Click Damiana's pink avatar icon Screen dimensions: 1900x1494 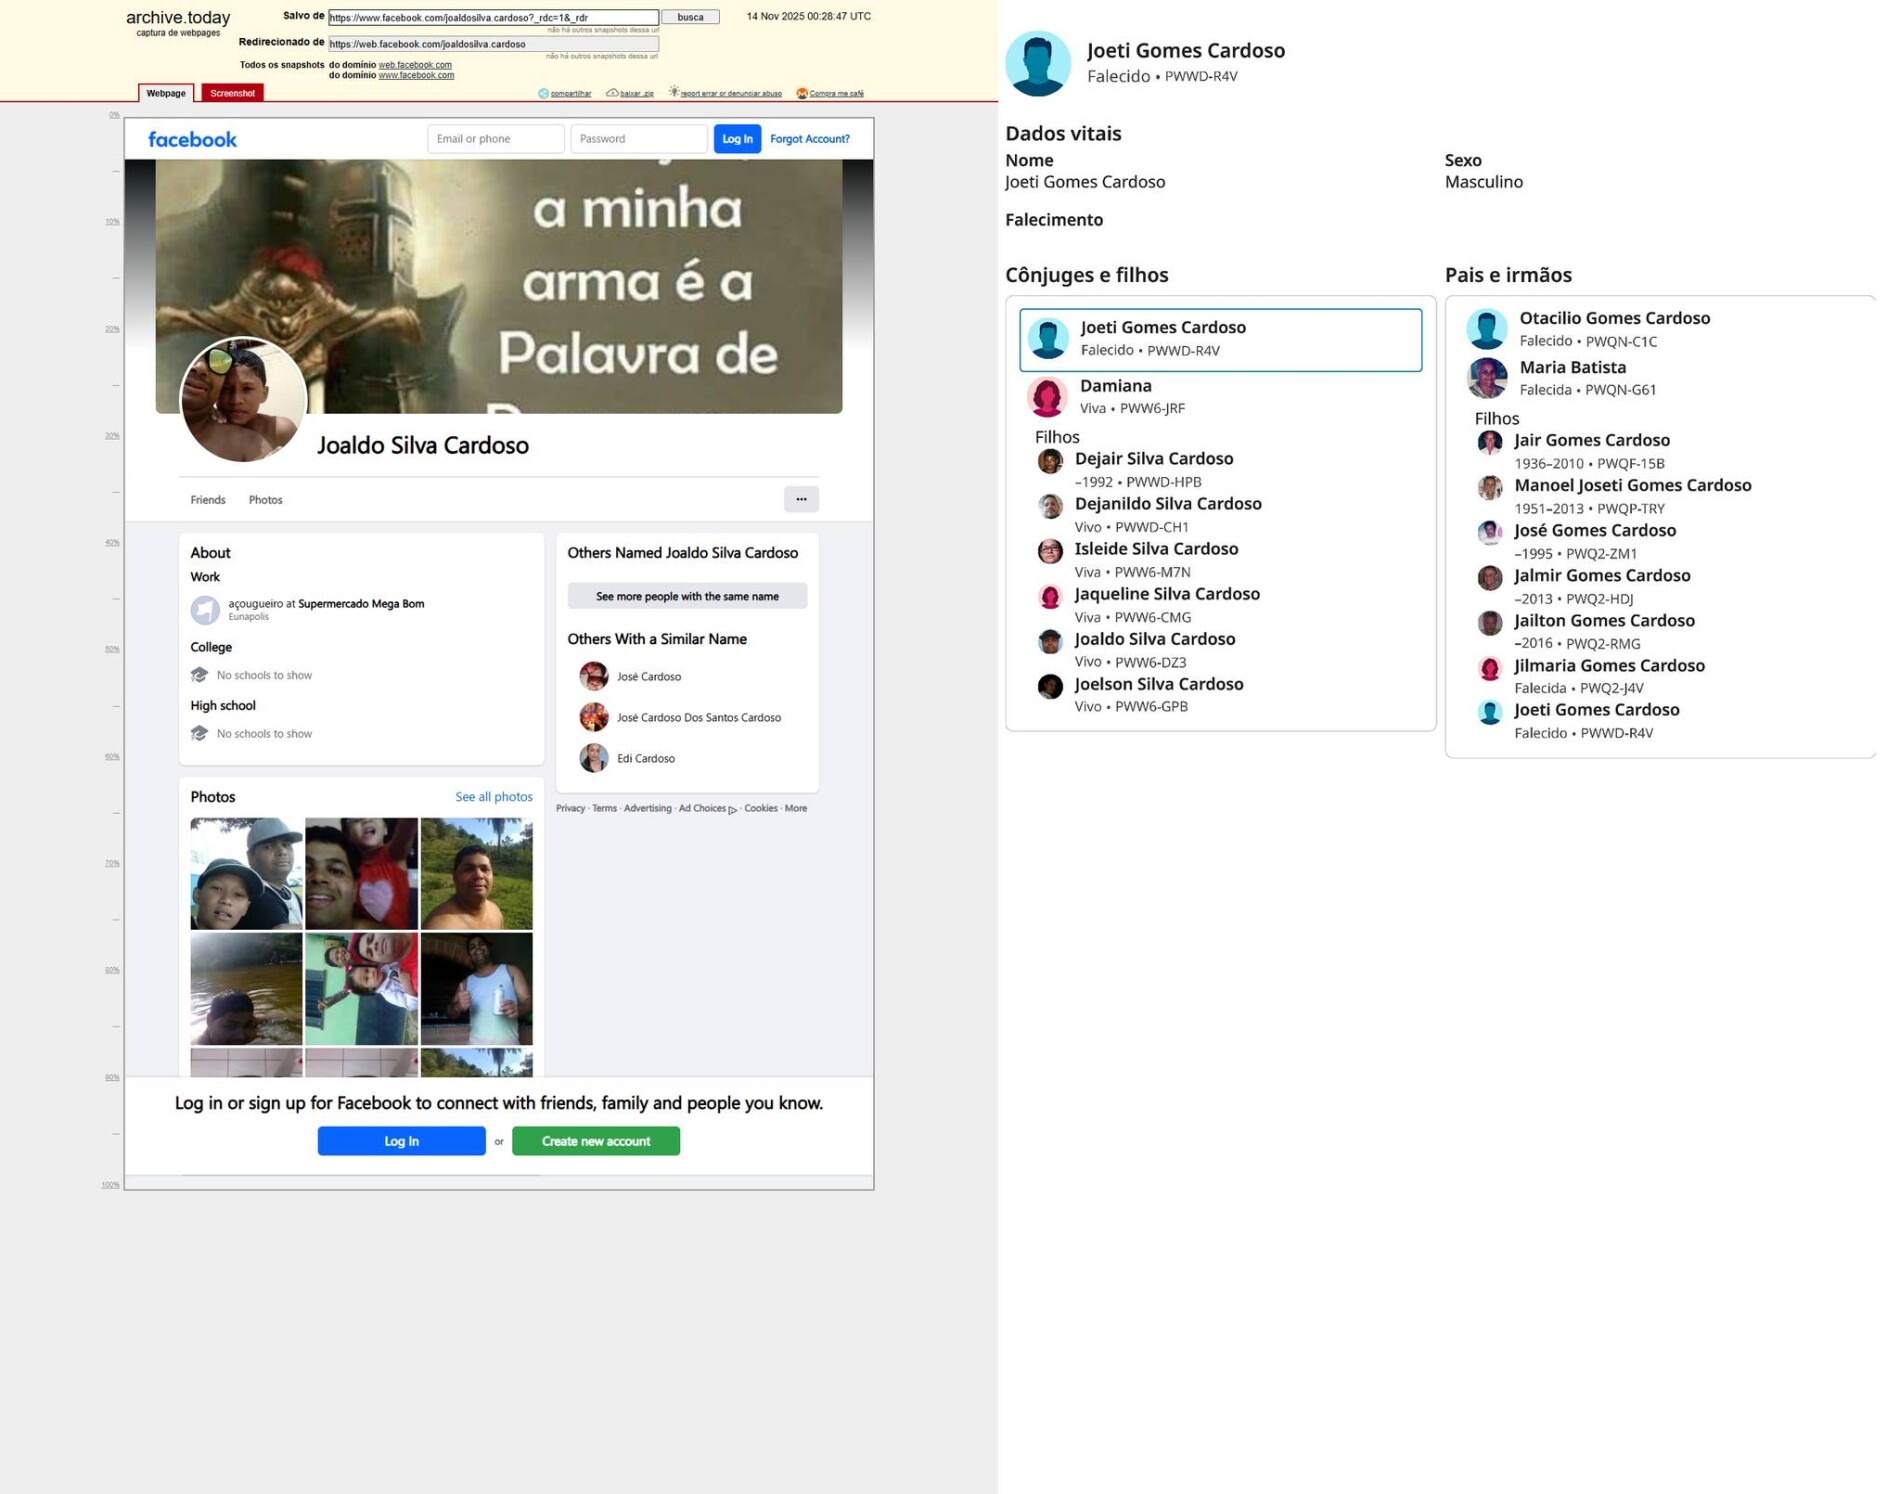[x=1047, y=397]
